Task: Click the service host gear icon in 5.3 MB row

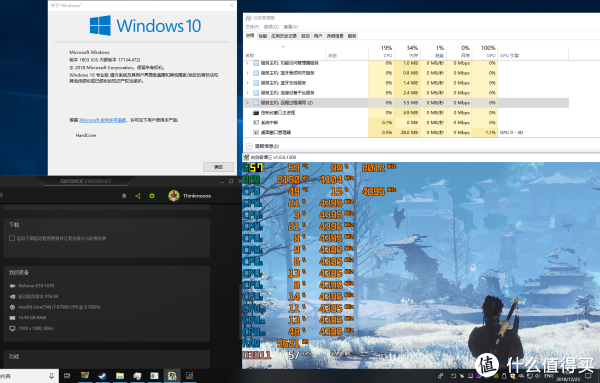Action: pyautogui.click(x=256, y=103)
